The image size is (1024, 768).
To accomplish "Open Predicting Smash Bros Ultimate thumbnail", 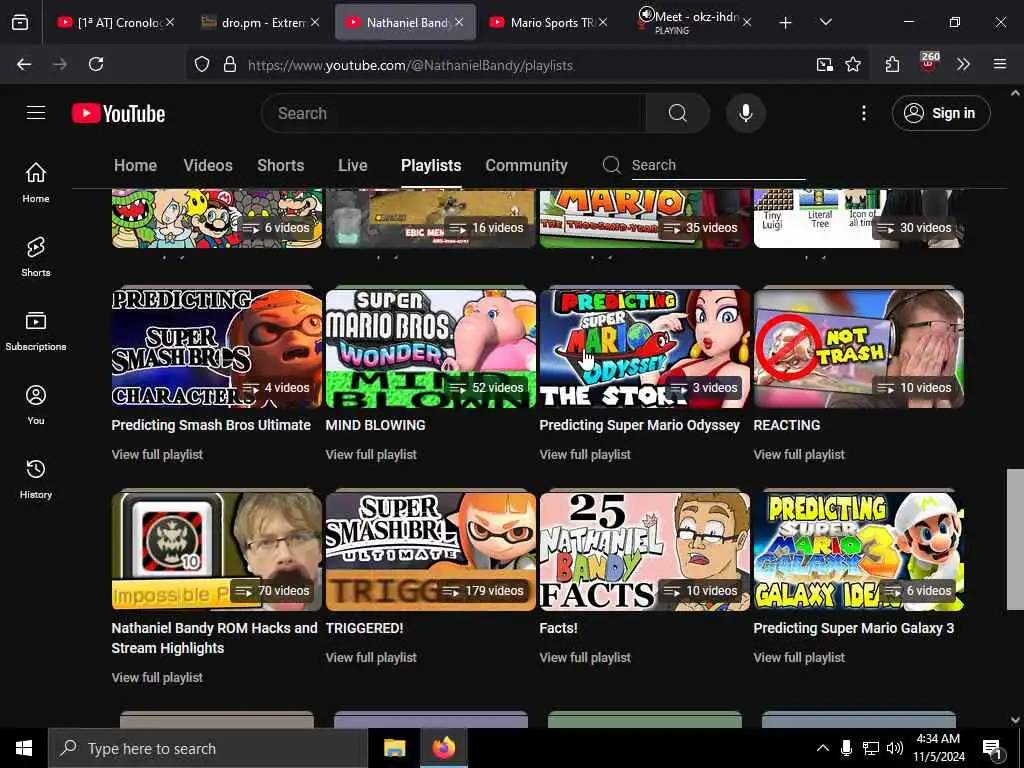I will click(217, 347).
